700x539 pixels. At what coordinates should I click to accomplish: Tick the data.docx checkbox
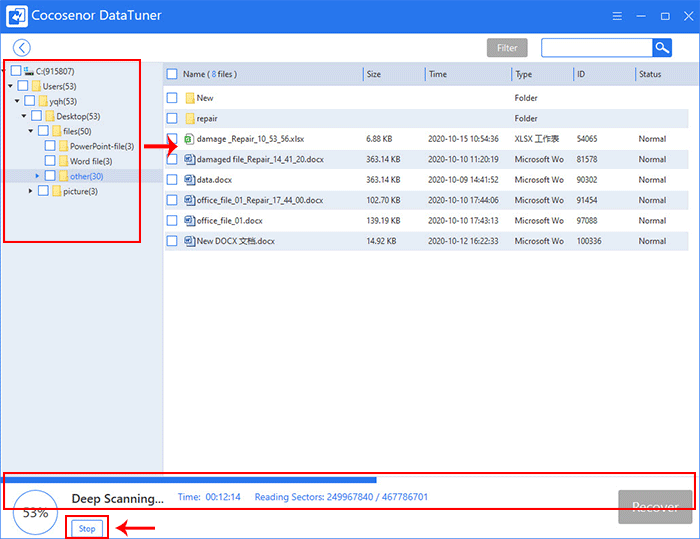pyautogui.click(x=172, y=180)
